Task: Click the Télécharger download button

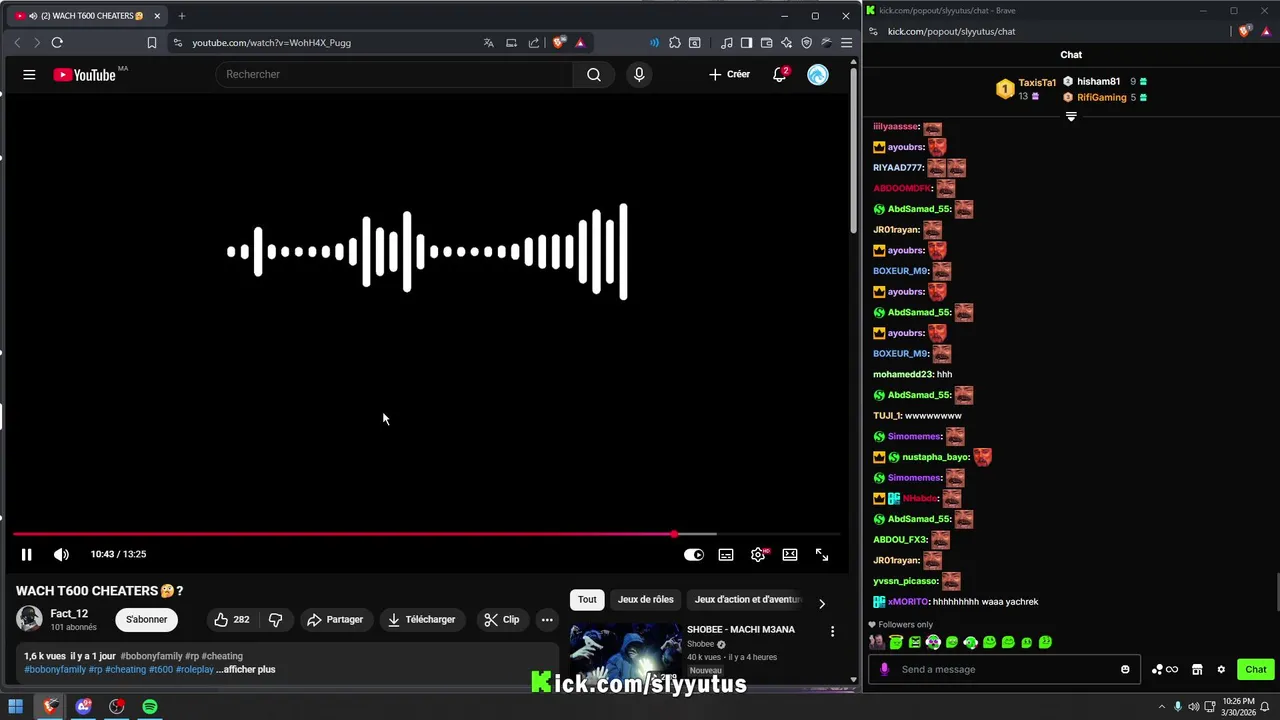Action: coord(422,620)
